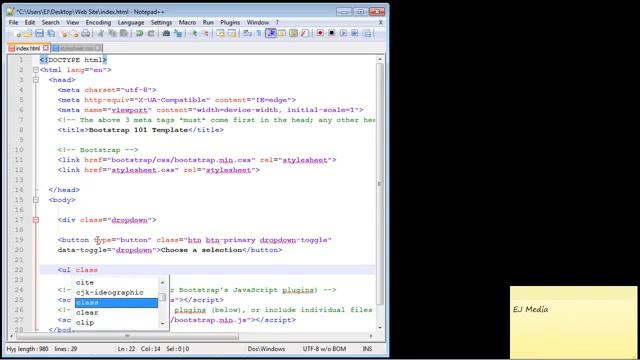
Task: Switch to the index.html tab
Action: [28, 48]
